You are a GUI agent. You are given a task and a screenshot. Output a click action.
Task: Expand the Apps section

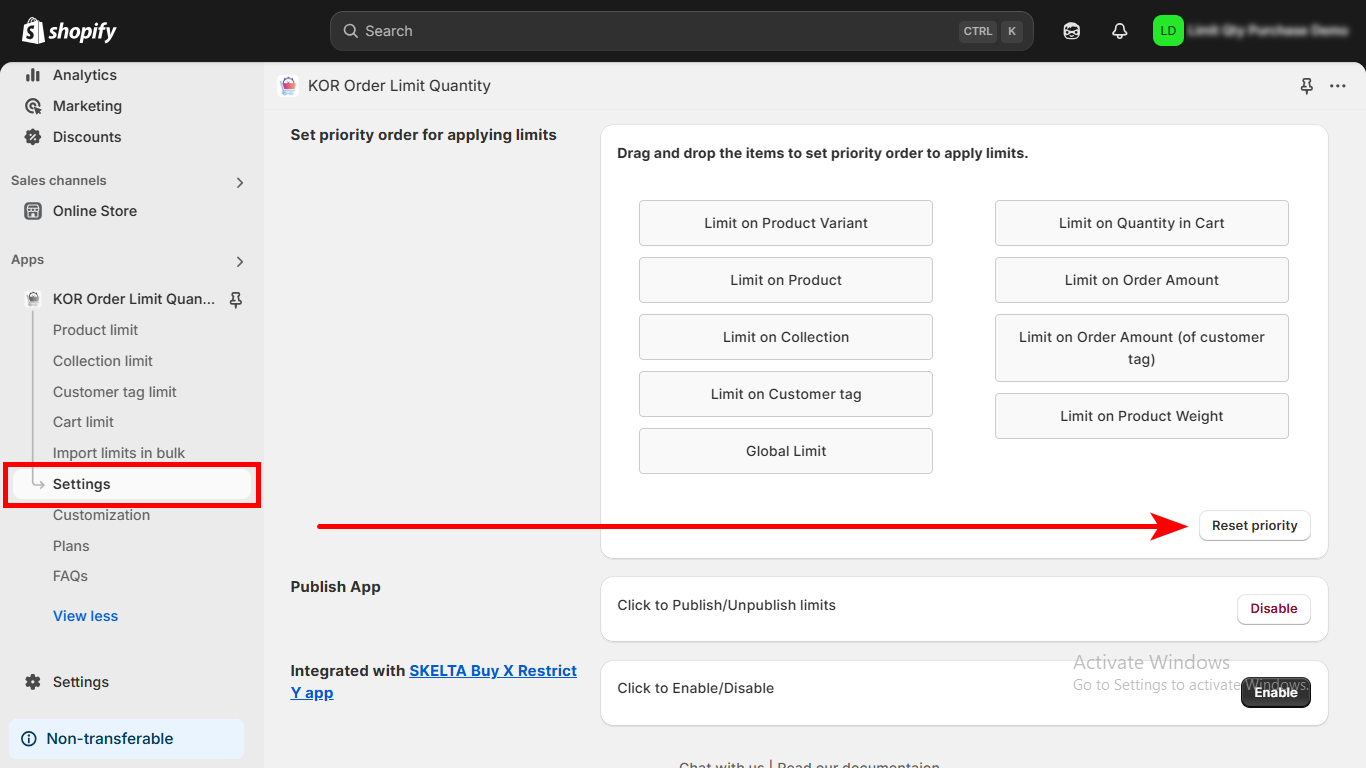(239, 261)
